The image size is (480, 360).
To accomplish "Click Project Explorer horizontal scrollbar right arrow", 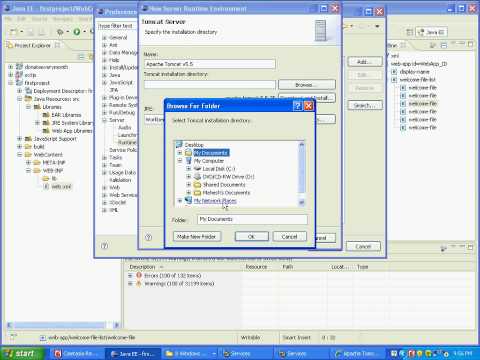I will pos(116,325).
